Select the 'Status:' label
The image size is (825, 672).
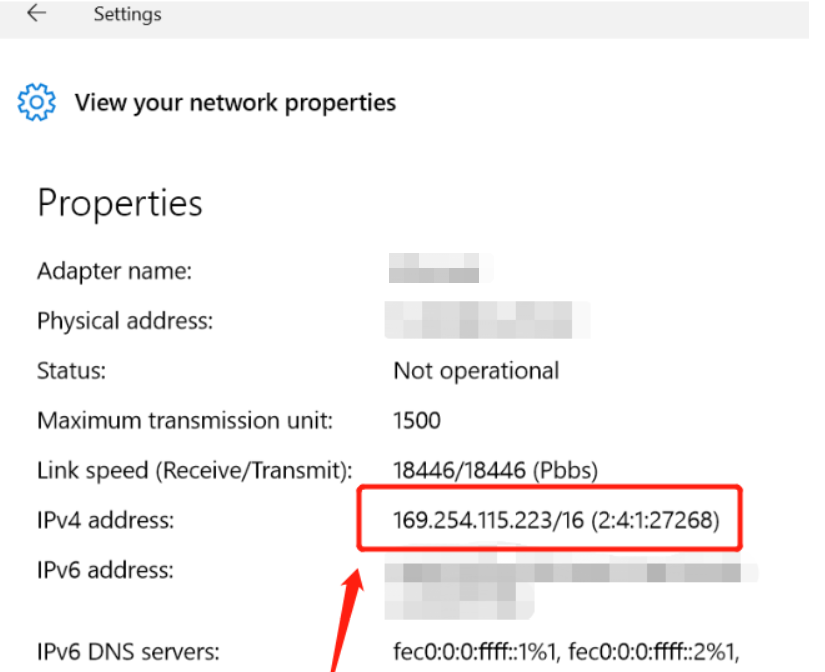[x=71, y=371]
